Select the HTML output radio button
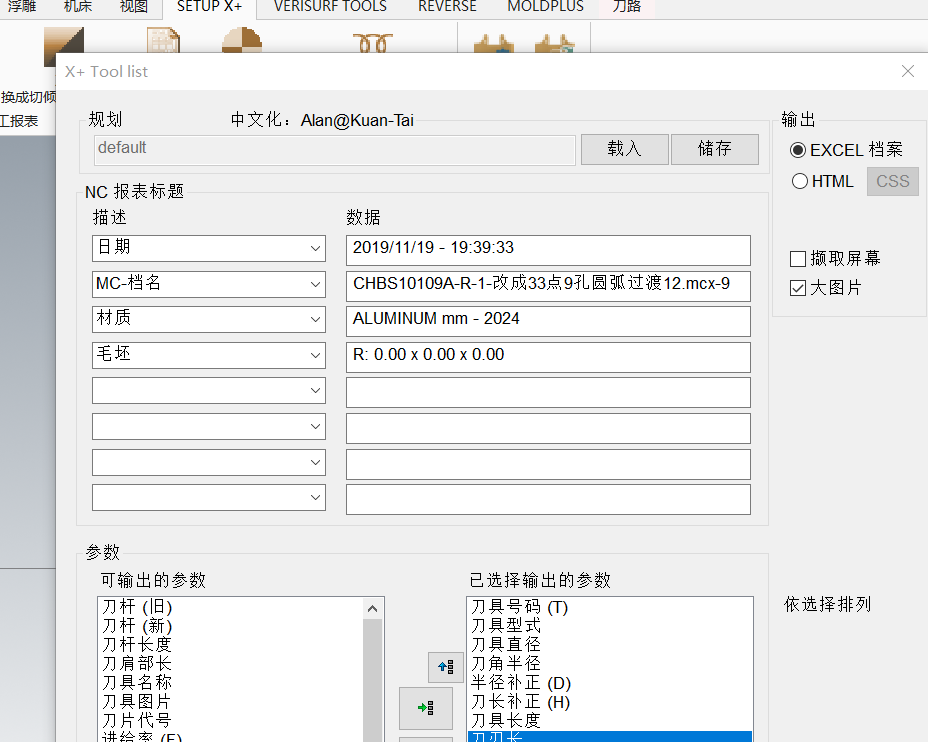Viewport: 928px width, 742px height. coord(800,181)
